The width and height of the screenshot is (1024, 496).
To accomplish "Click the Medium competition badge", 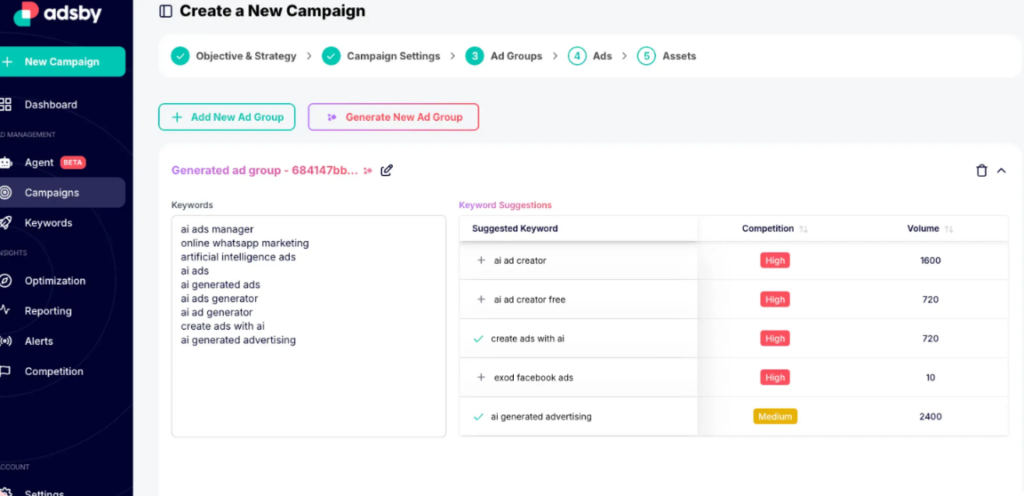I will coord(775,416).
